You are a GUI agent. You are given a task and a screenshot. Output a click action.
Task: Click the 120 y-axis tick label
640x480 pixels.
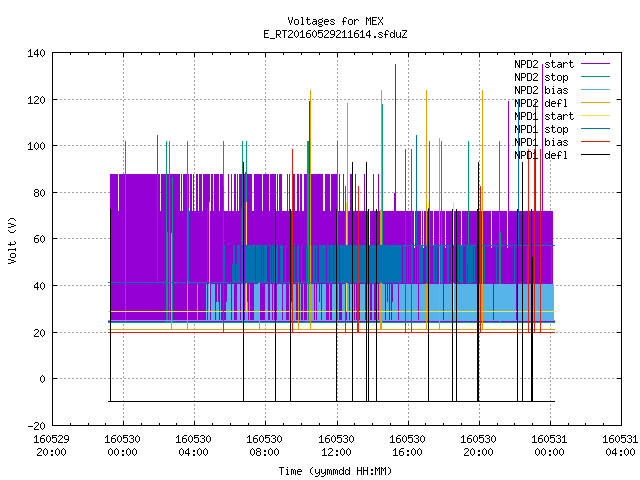[36, 100]
